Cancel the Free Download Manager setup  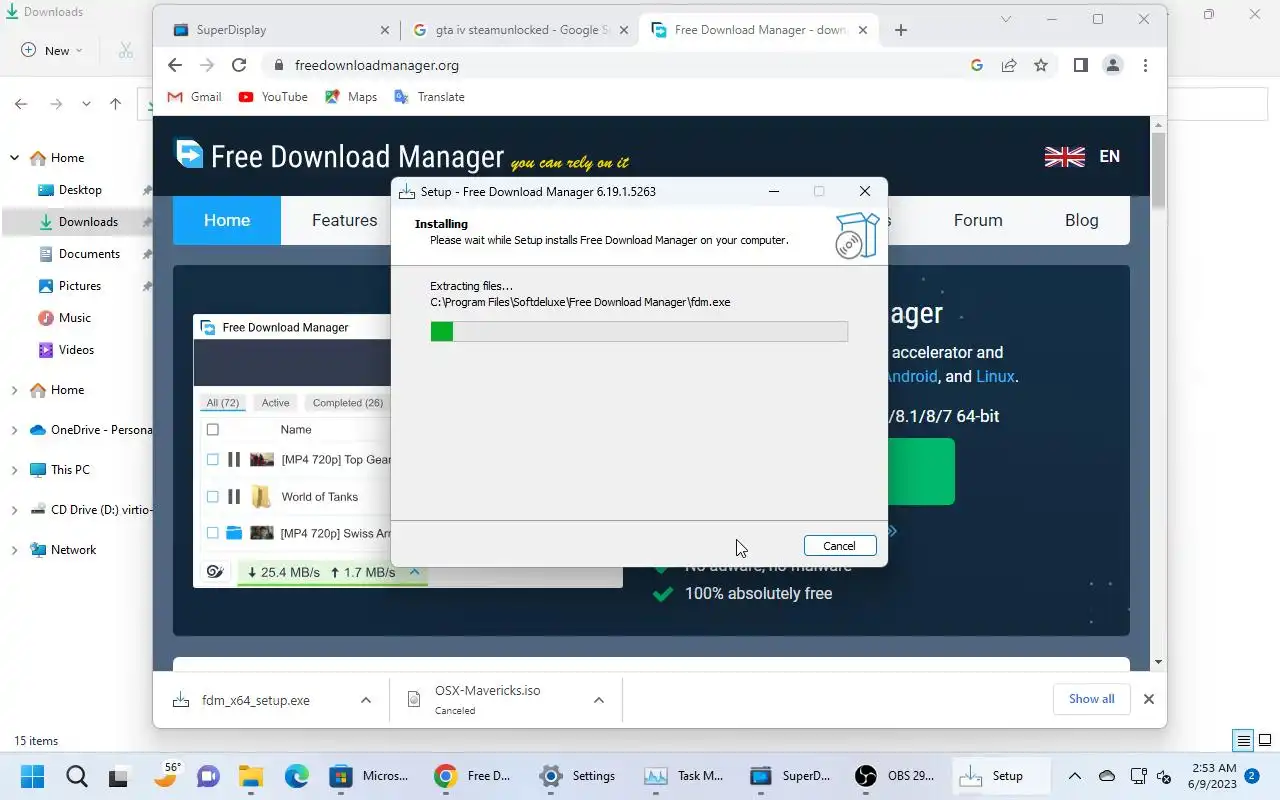point(840,546)
